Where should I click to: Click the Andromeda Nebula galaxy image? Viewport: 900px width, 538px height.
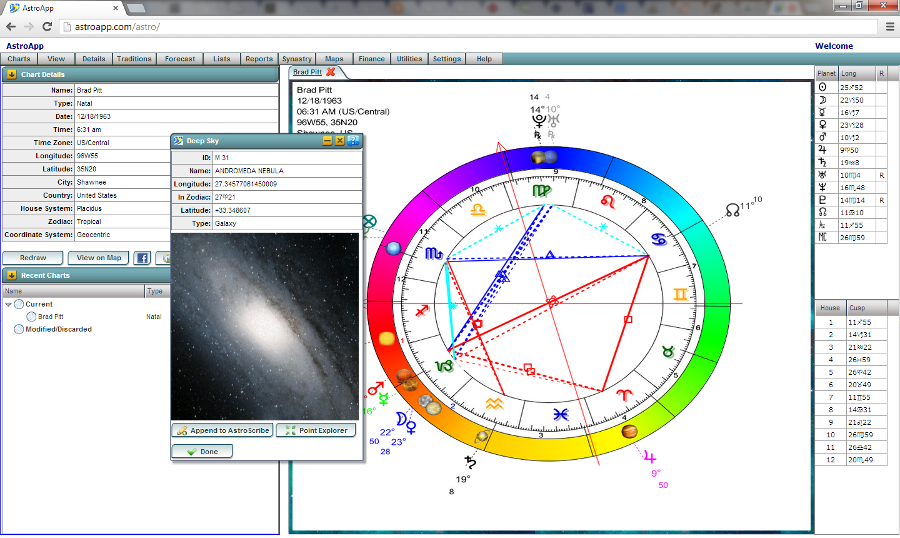pyautogui.click(x=265, y=326)
